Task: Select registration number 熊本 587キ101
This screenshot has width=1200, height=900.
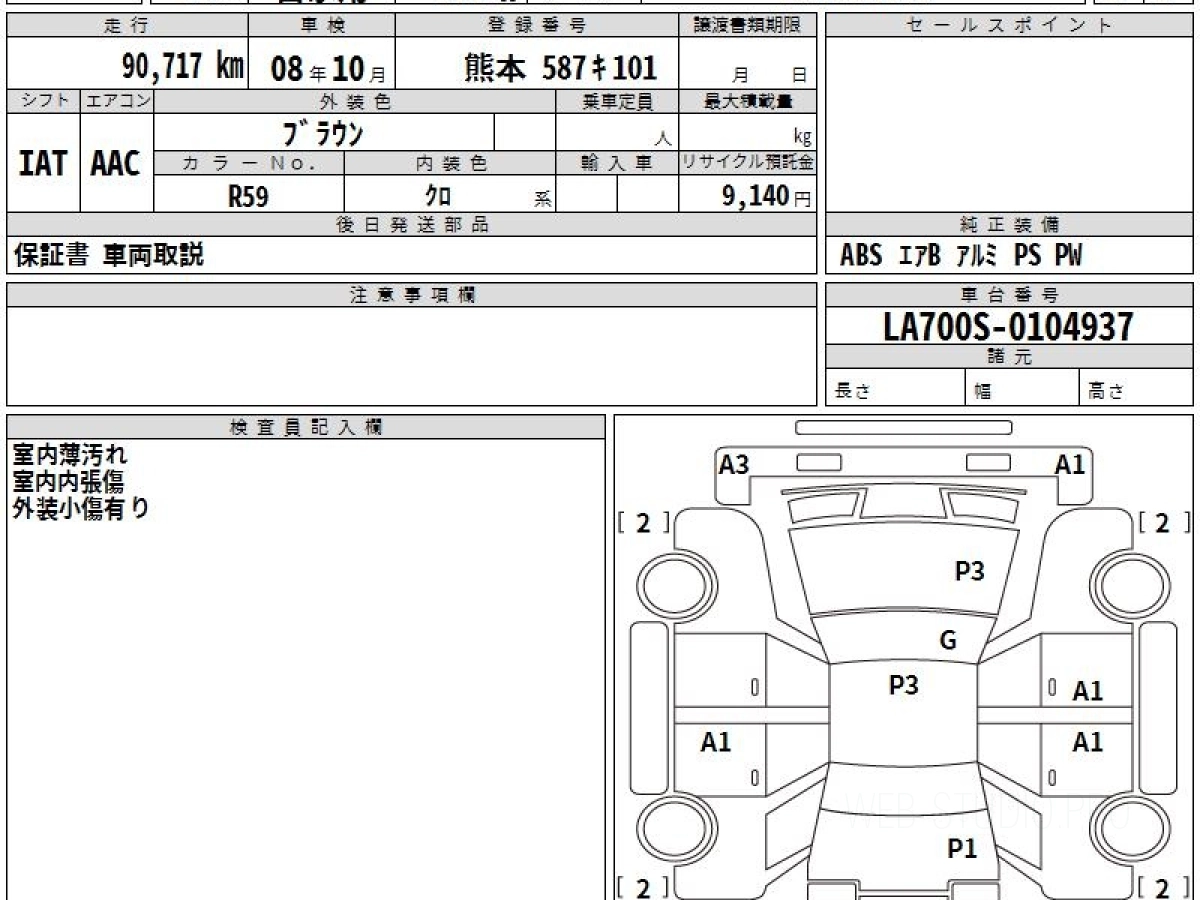Action: [561, 67]
